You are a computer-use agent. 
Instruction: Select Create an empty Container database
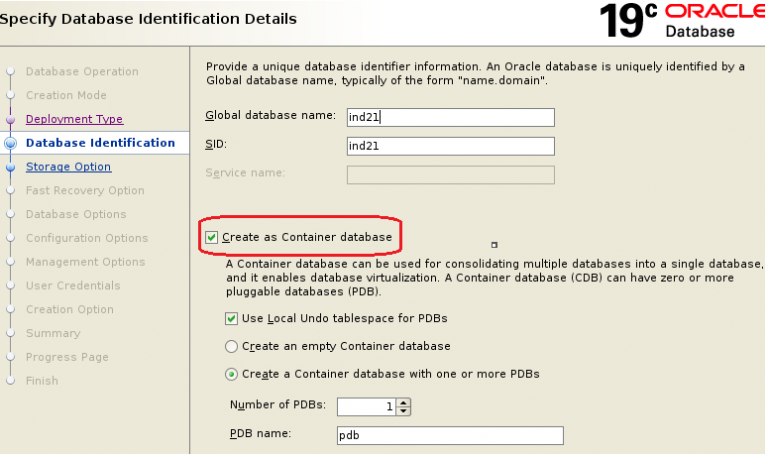pyautogui.click(x=233, y=346)
